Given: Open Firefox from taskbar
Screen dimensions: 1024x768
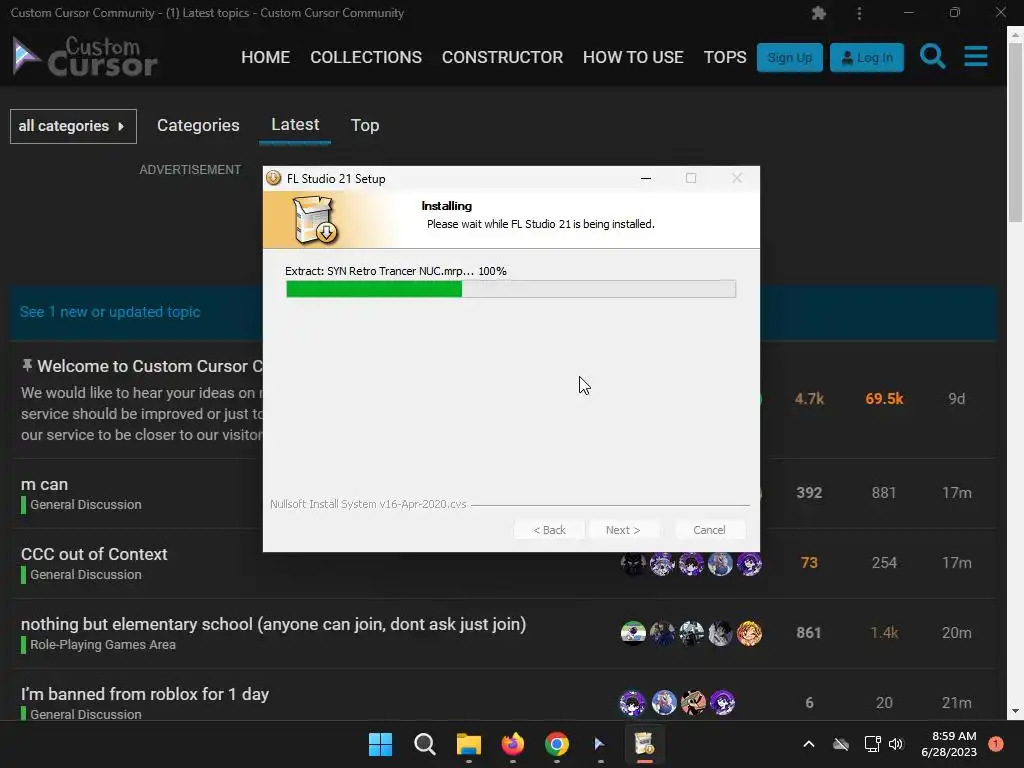Looking at the screenshot, I should click(513, 744).
